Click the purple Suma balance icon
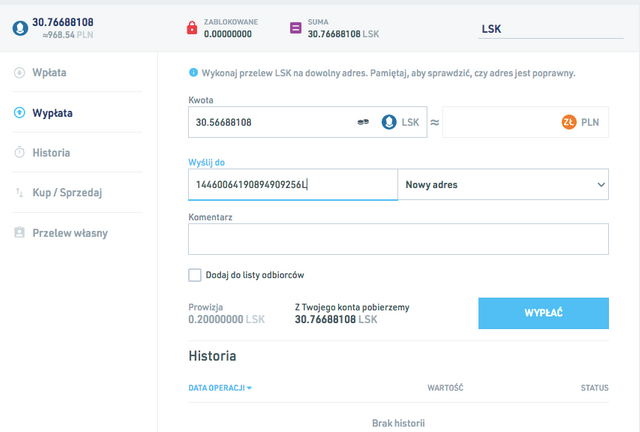 295,28
